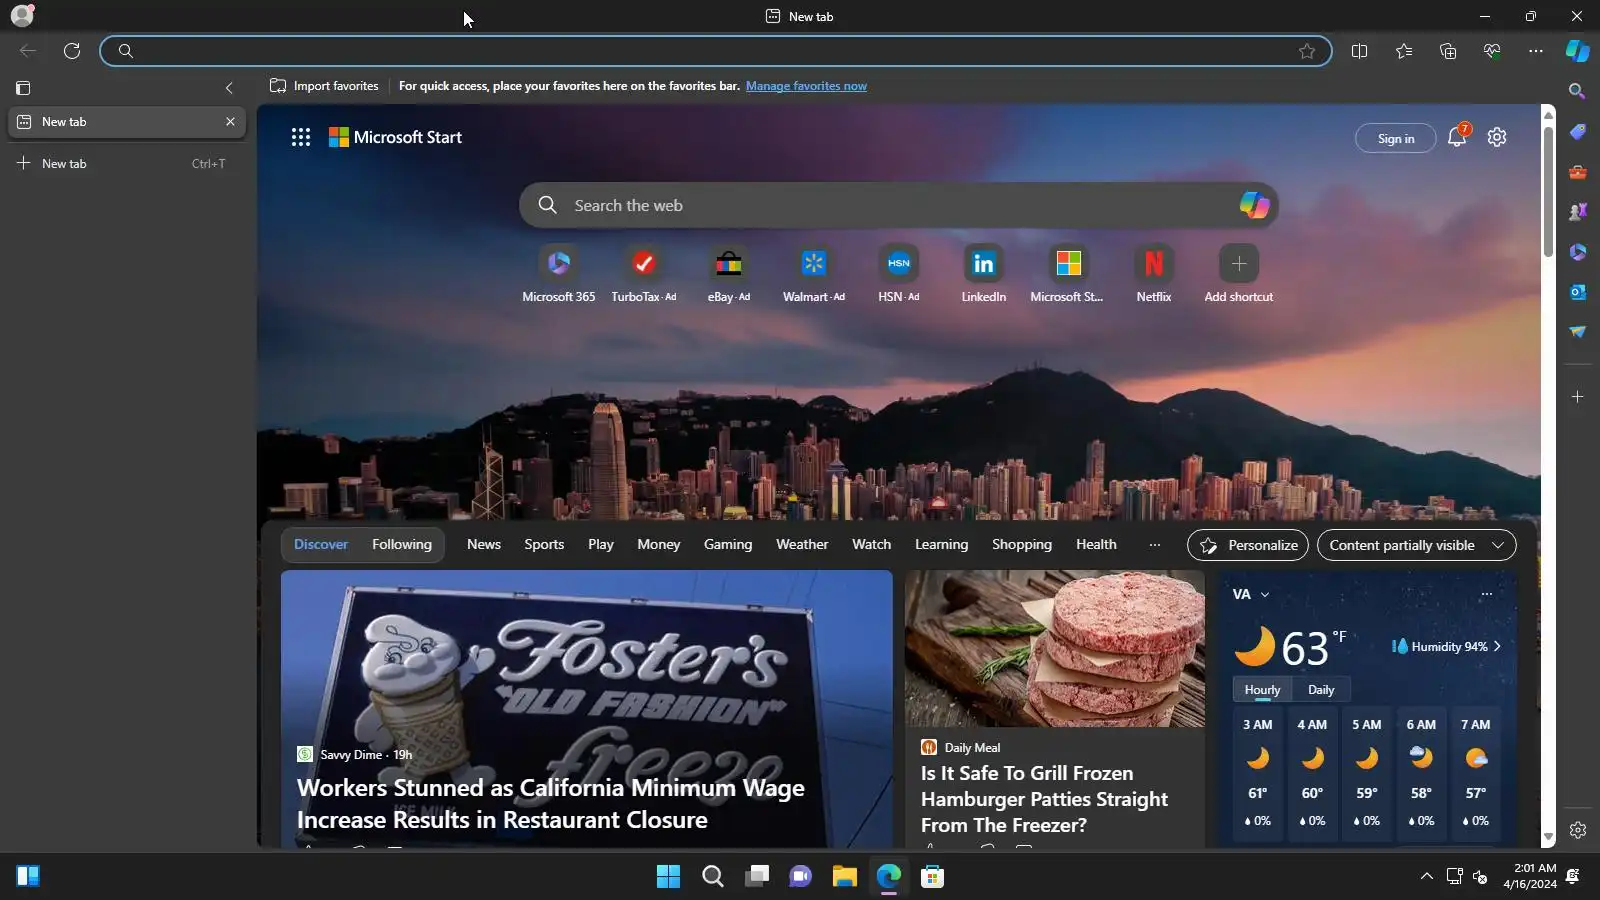
Task: Open Tools briefcase icon in sidebar
Action: (x=1578, y=172)
